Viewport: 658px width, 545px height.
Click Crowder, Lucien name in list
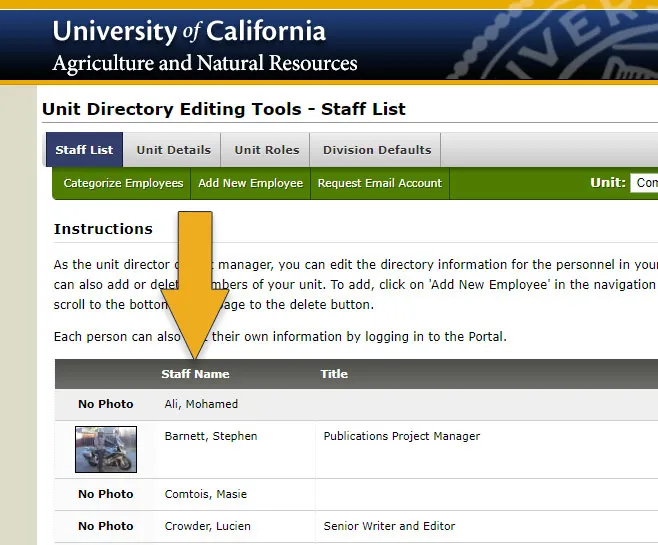207,526
